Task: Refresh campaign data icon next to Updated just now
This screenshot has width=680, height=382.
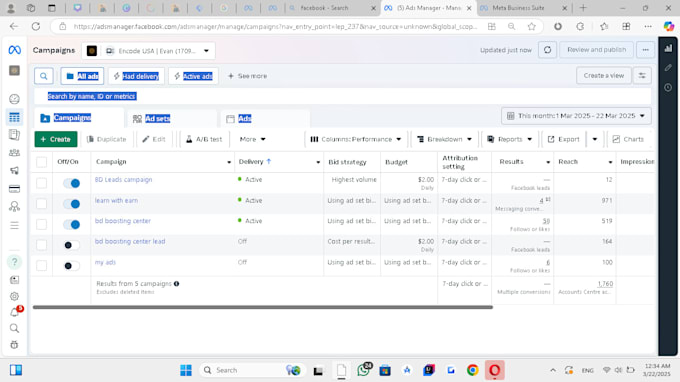Action: pos(547,50)
